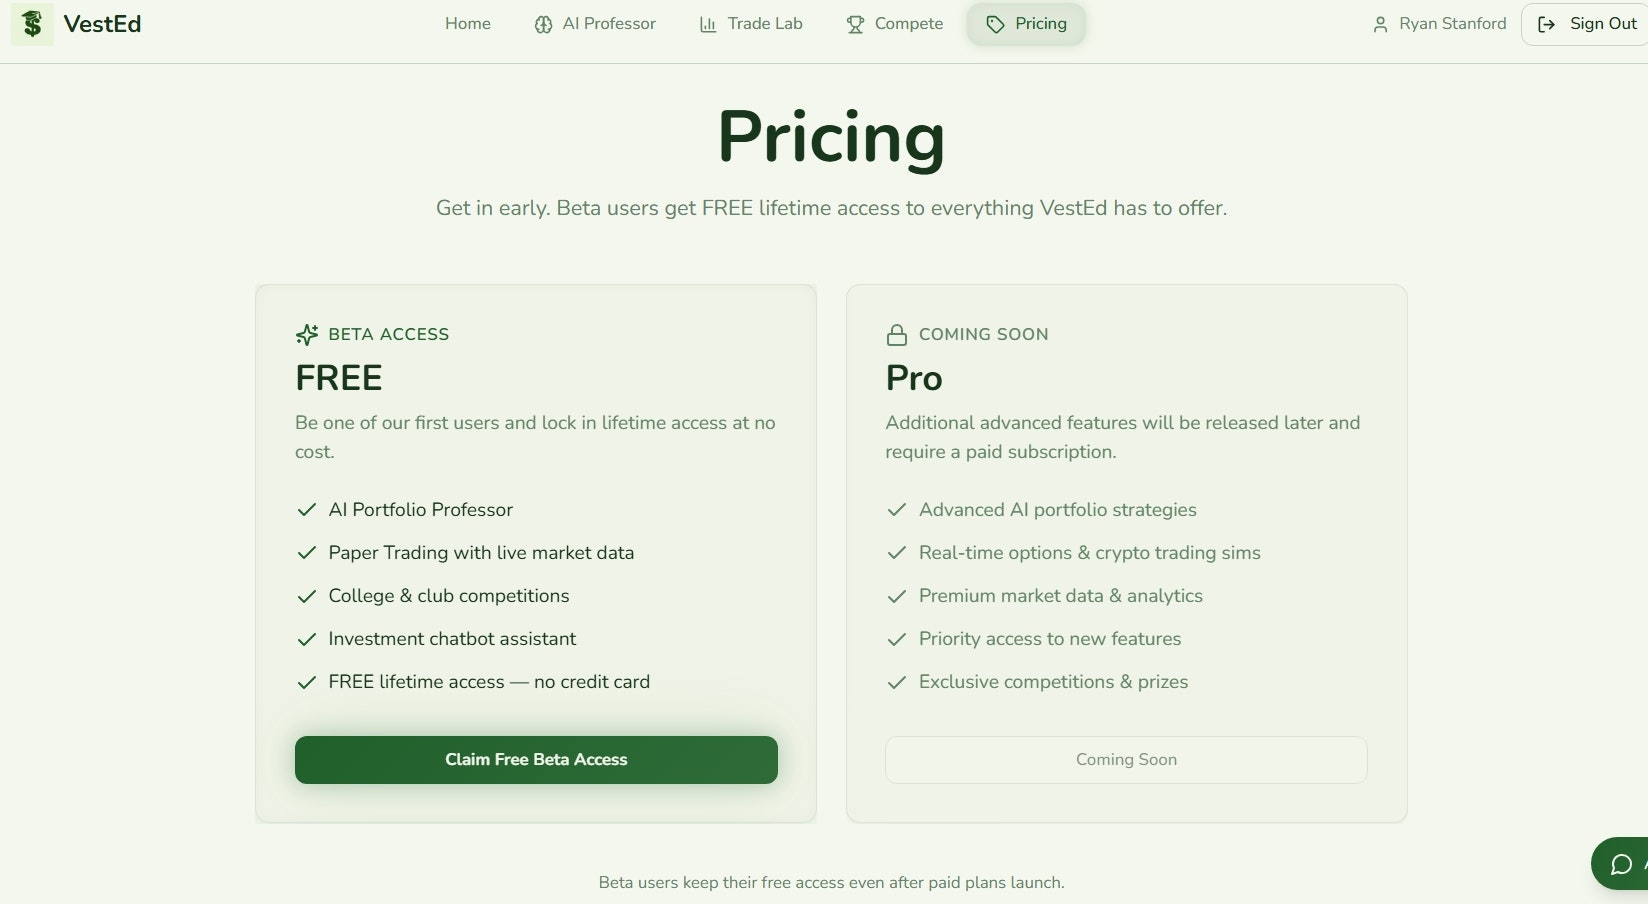Viewport: 1648px width, 904px height.
Task: Click the lock icon beside Coming Soon
Action: pos(897,335)
